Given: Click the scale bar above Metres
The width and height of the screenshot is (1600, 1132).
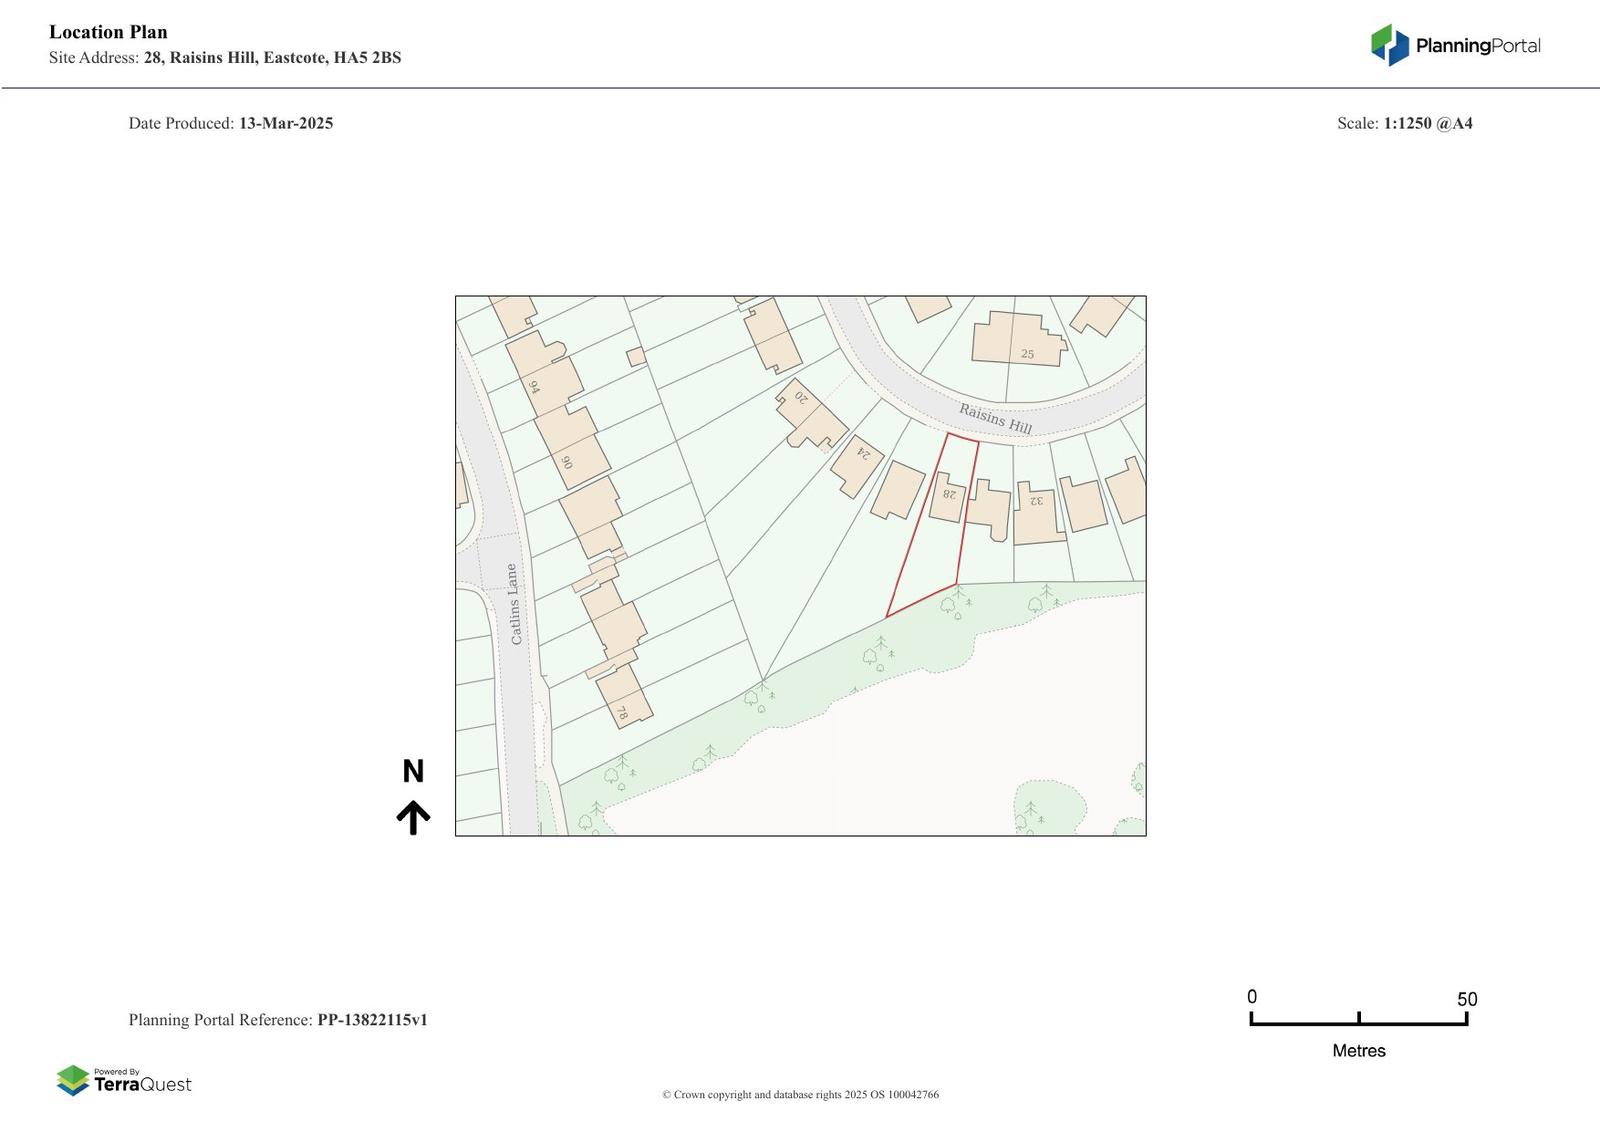Looking at the screenshot, I should 1358,1019.
